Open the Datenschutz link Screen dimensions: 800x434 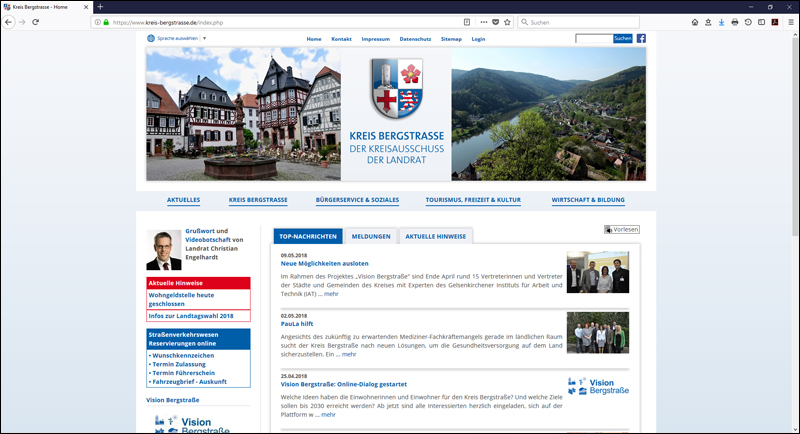click(x=415, y=39)
